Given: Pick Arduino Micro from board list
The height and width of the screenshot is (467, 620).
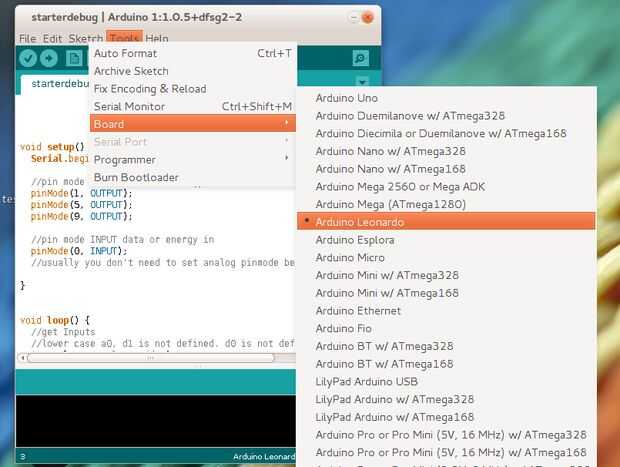Looking at the screenshot, I should [x=446, y=258].
